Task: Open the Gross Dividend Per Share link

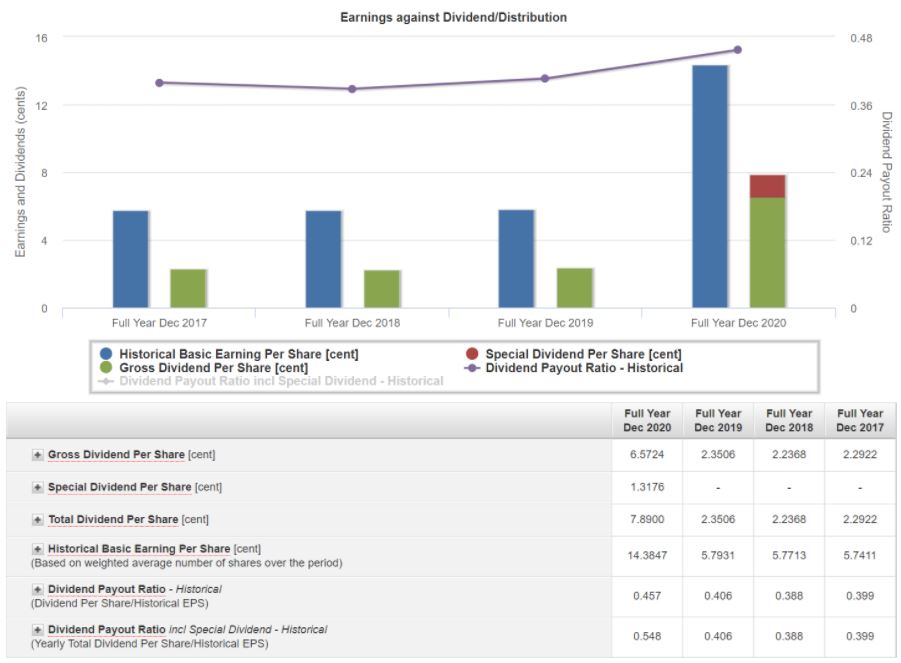Action: coord(116,455)
